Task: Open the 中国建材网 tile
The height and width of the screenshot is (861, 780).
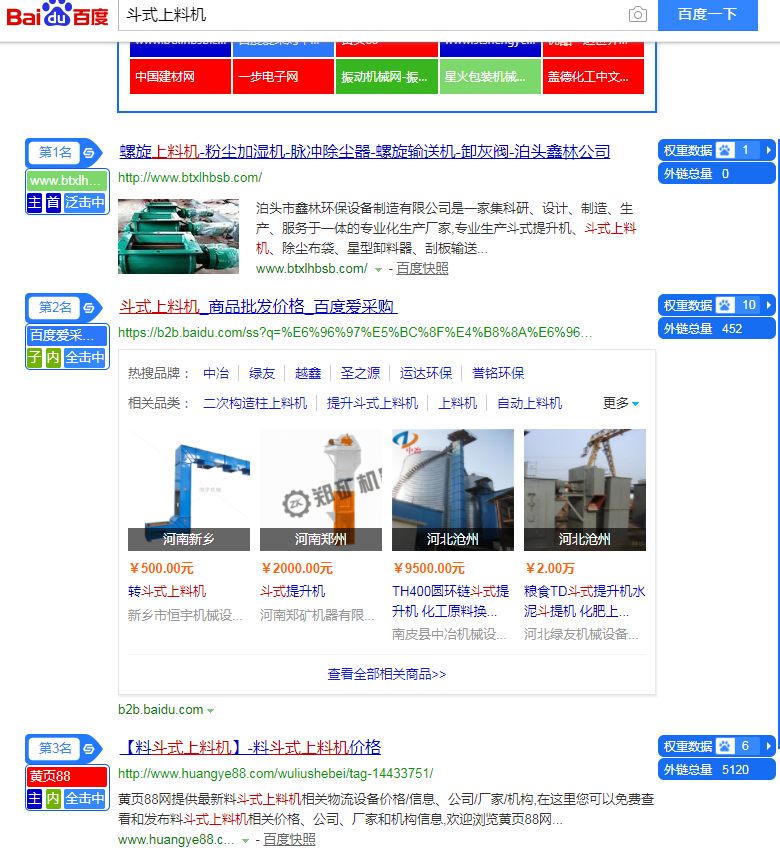Action: coord(180,76)
